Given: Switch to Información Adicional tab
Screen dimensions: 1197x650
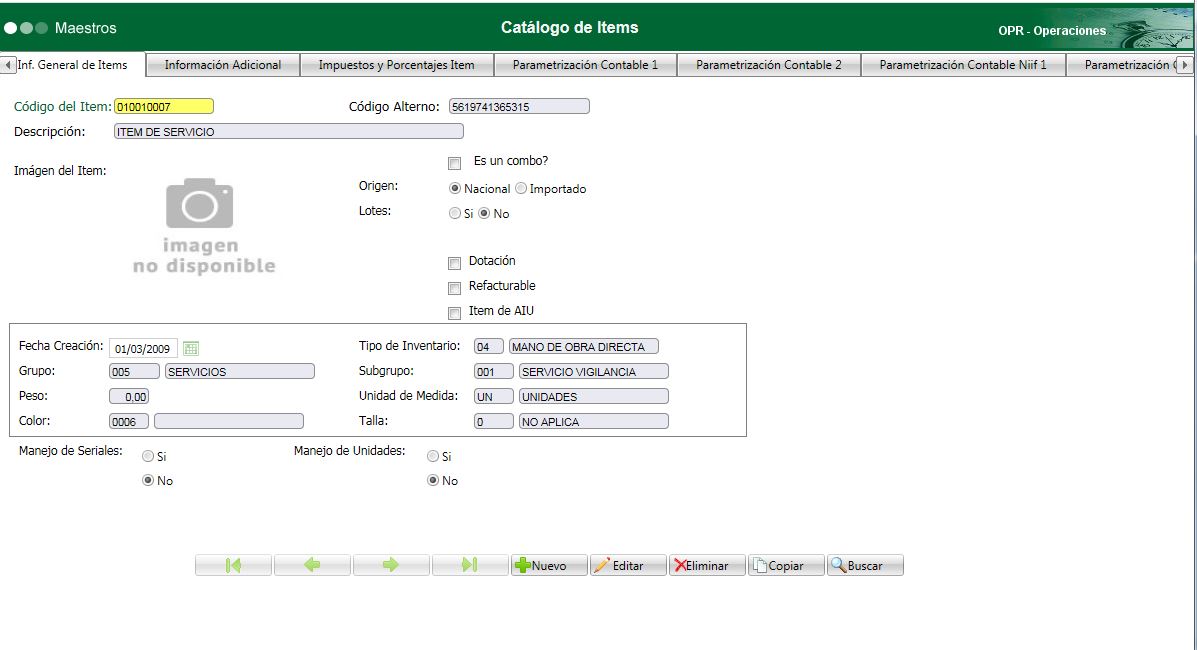Looking at the screenshot, I should [223, 65].
